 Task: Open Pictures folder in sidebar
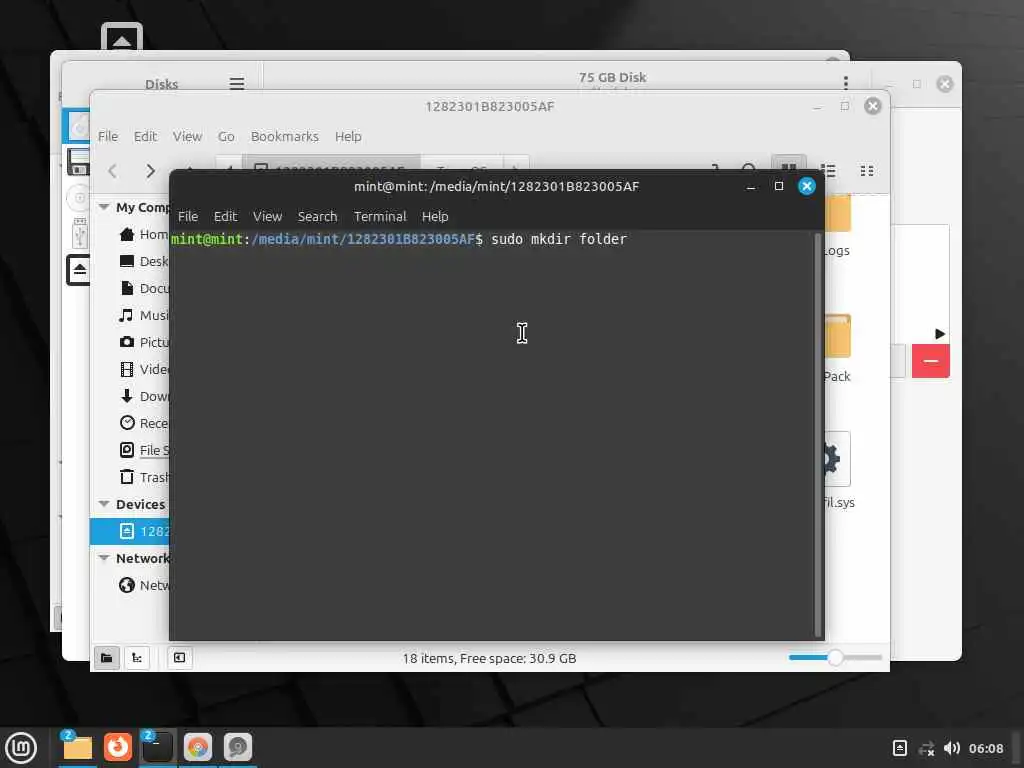[144, 342]
